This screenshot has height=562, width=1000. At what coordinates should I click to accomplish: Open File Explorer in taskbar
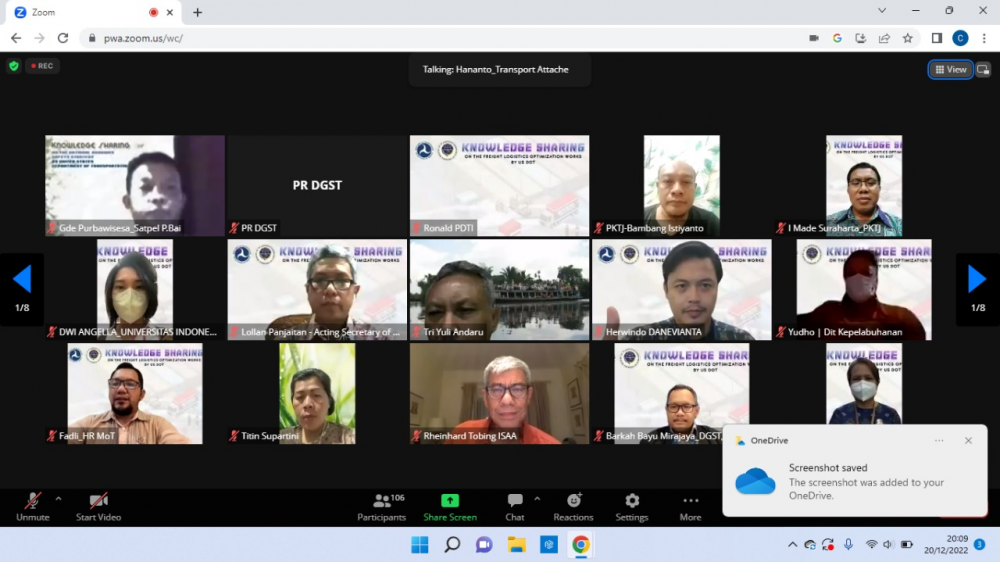pyautogui.click(x=517, y=545)
